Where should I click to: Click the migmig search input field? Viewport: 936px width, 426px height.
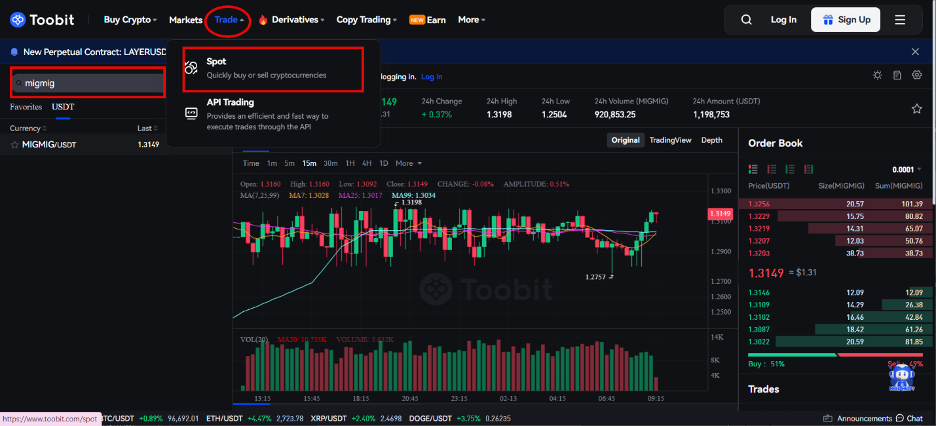(x=90, y=82)
